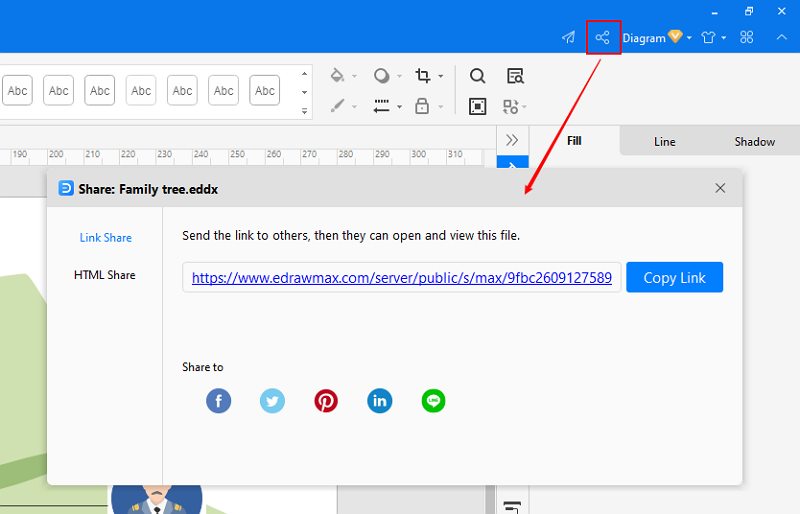Click the Replace Shape icon

click(511, 106)
